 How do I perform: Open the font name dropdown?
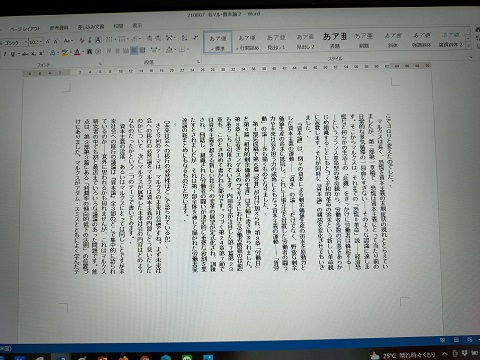(x=26, y=43)
